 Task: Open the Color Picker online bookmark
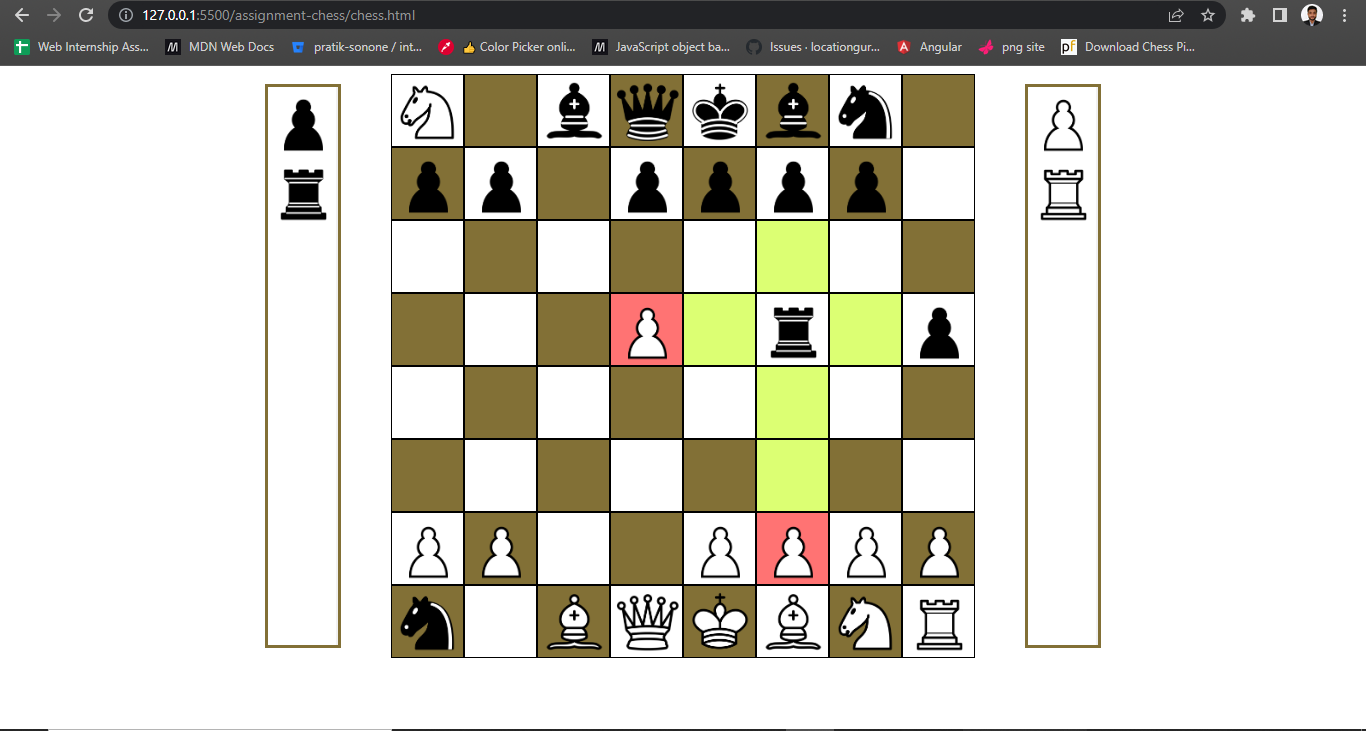click(x=519, y=46)
